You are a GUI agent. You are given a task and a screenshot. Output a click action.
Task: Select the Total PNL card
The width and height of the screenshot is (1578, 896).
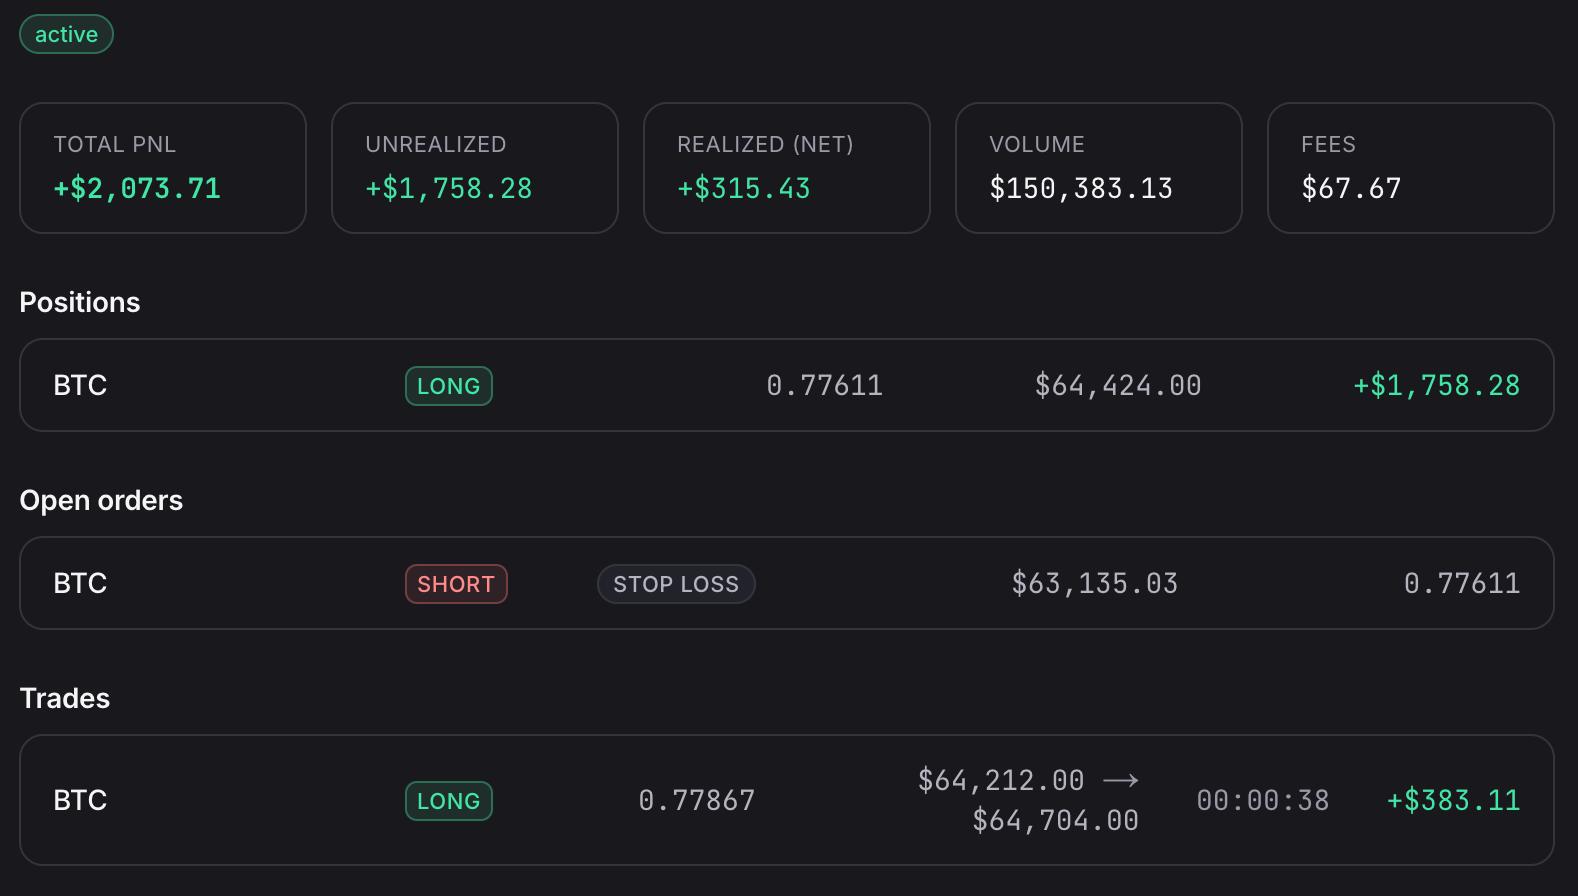pyautogui.click(x=163, y=168)
